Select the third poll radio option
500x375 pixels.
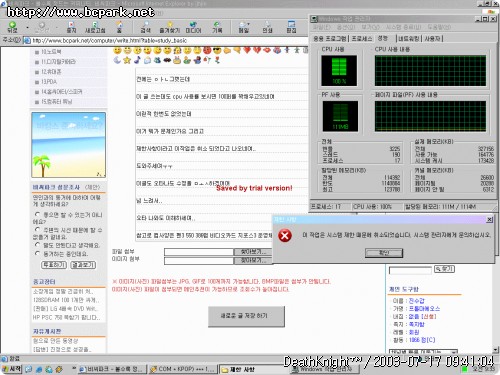37,245
